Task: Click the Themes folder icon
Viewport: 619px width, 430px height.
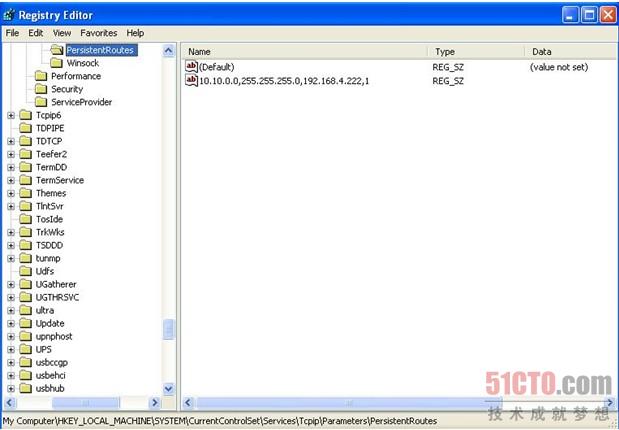Action: (x=26, y=193)
